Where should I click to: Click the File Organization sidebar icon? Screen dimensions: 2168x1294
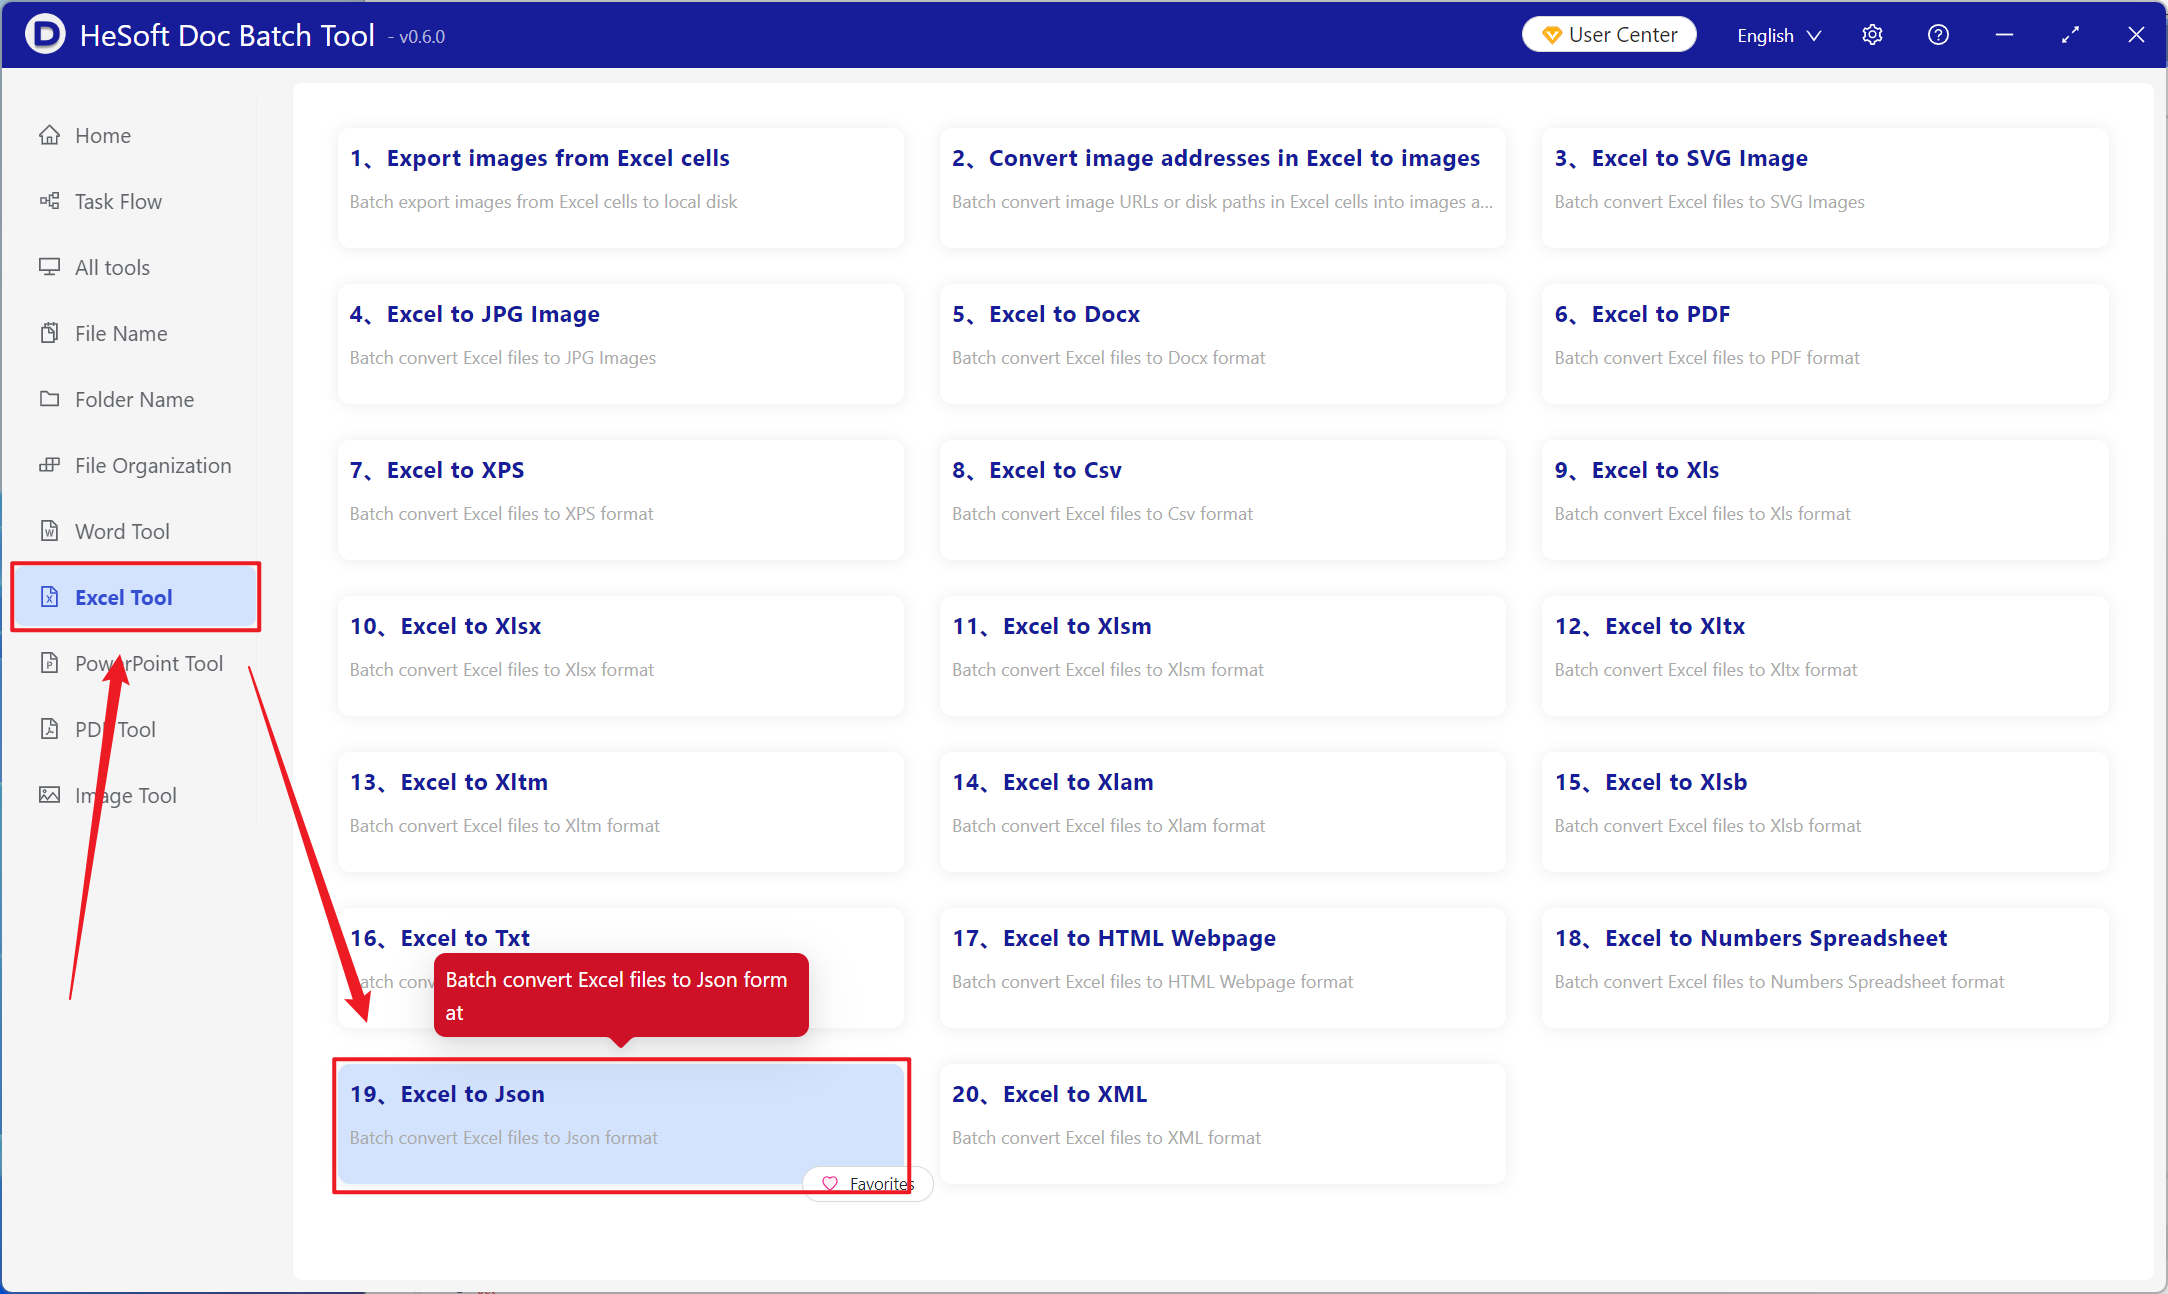[x=49, y=465]
